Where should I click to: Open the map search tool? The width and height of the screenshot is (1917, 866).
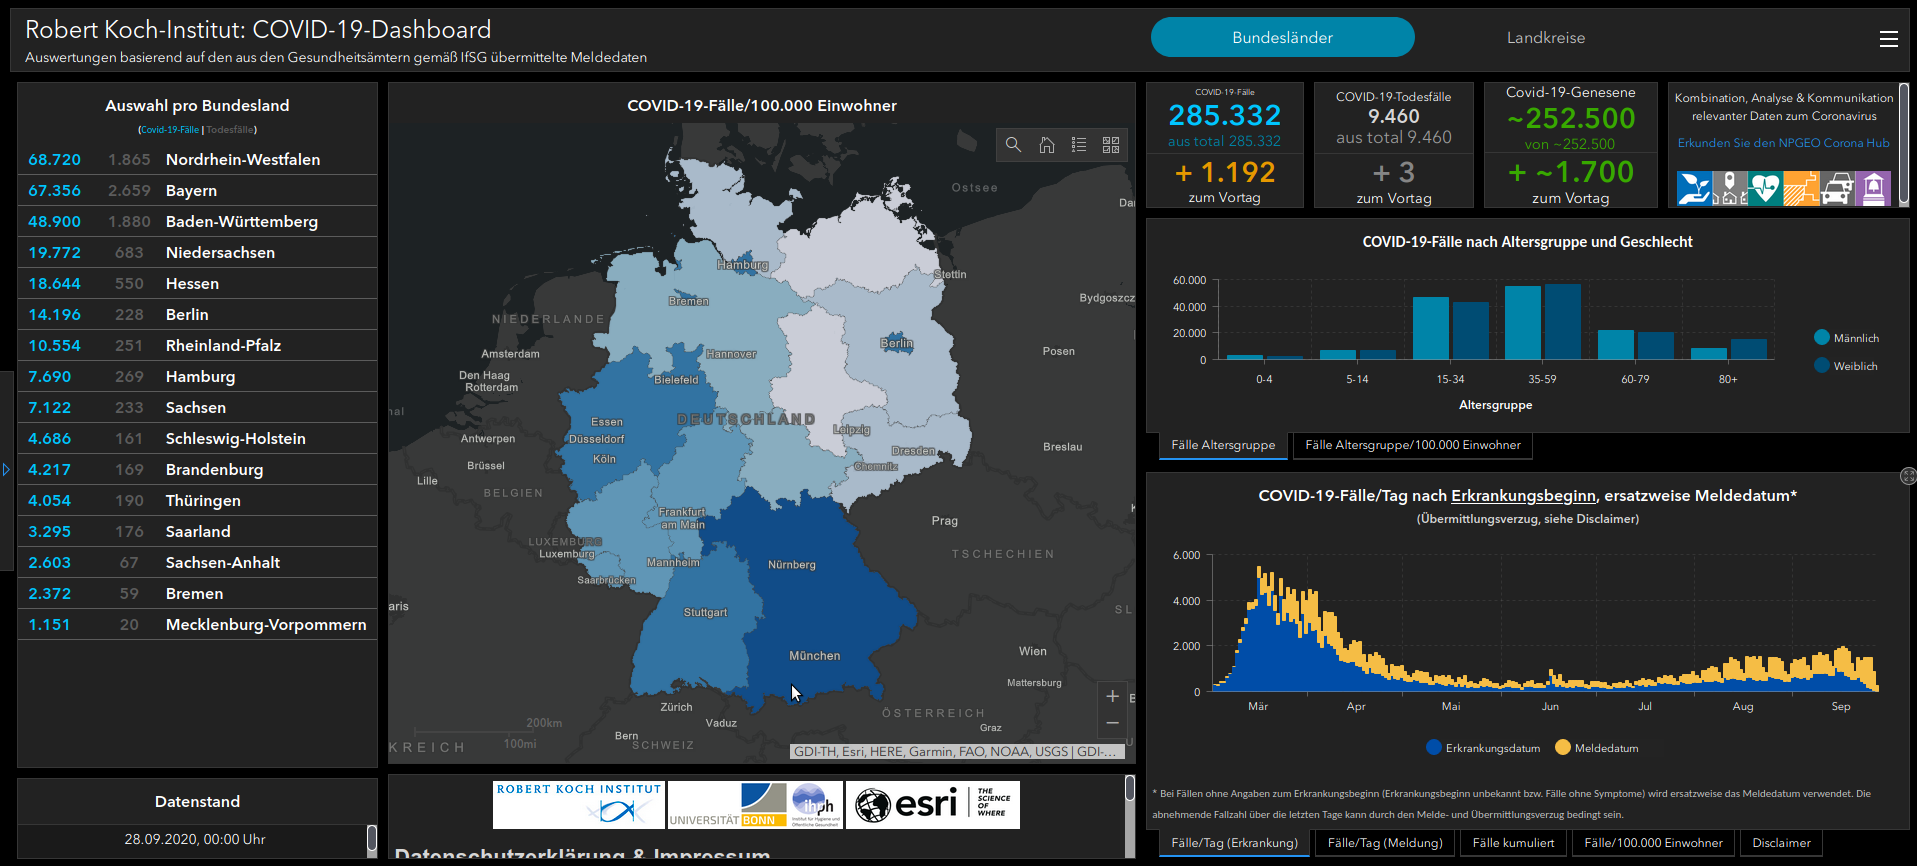click(1013, 145)
